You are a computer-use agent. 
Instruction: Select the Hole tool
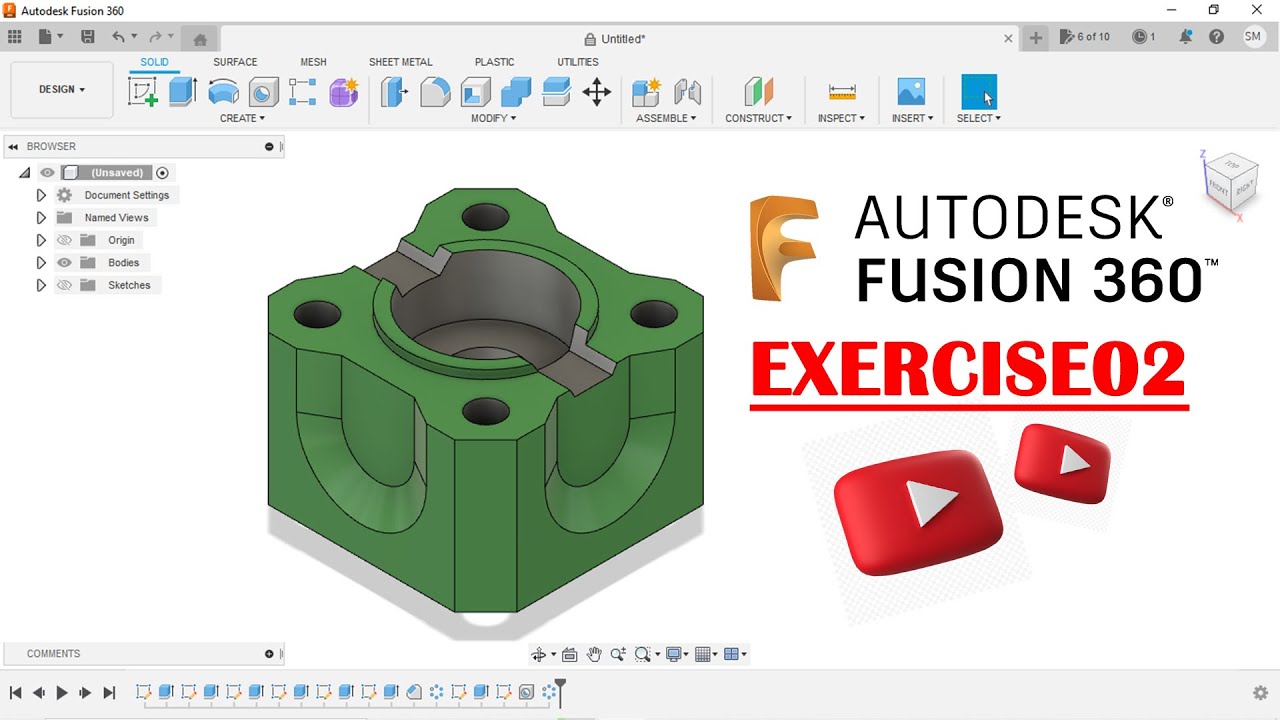pos(263,92)
